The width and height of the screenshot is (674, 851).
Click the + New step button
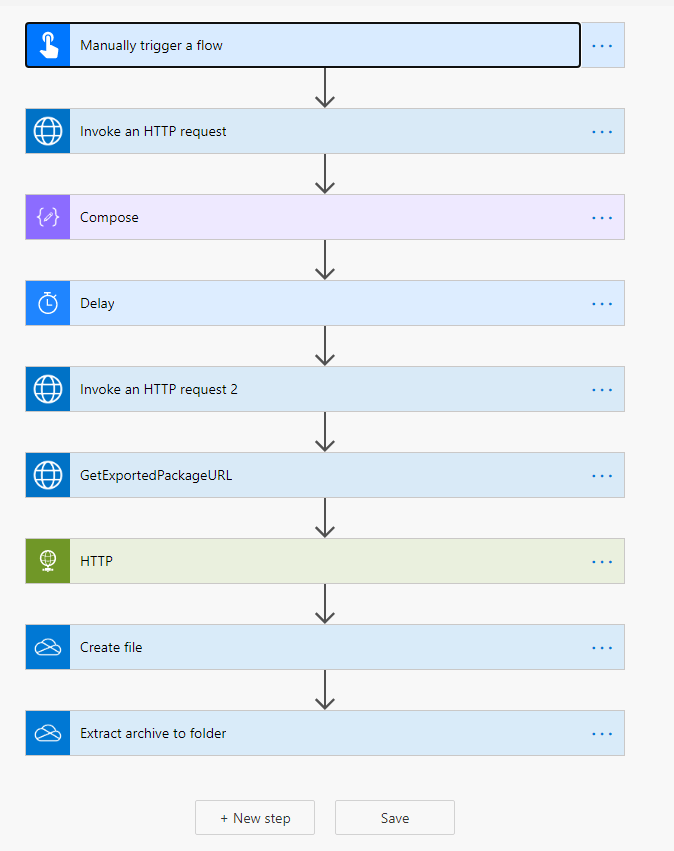255,817
